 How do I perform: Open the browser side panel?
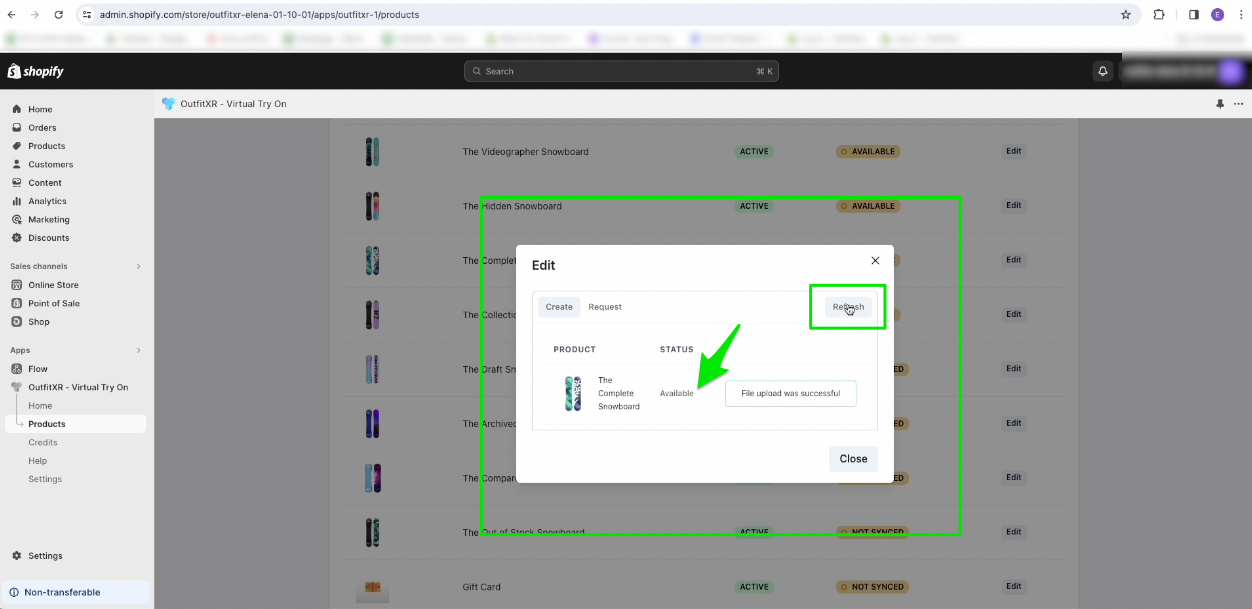[1194, 15]
